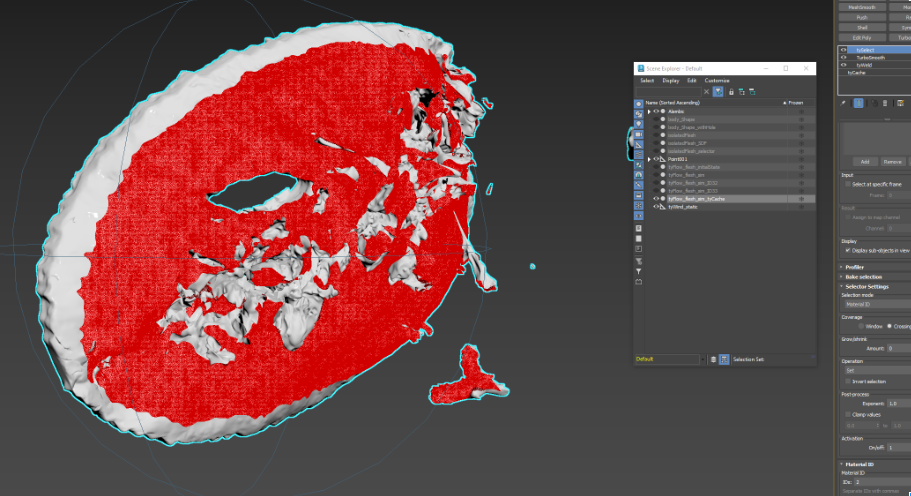Enable Invert selection checkbox

pos(847,381)
